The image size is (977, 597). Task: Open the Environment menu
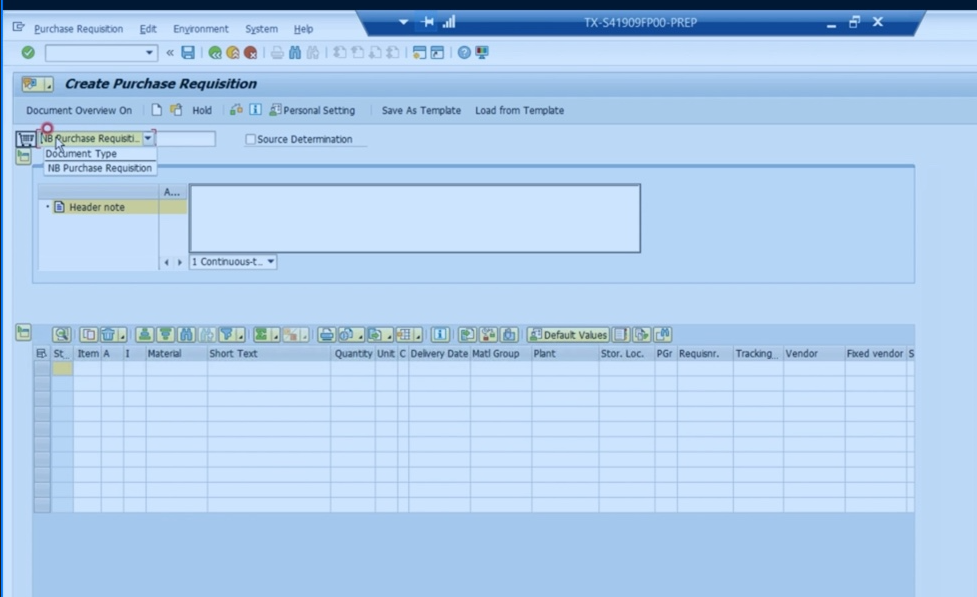[x=201, y=29]
